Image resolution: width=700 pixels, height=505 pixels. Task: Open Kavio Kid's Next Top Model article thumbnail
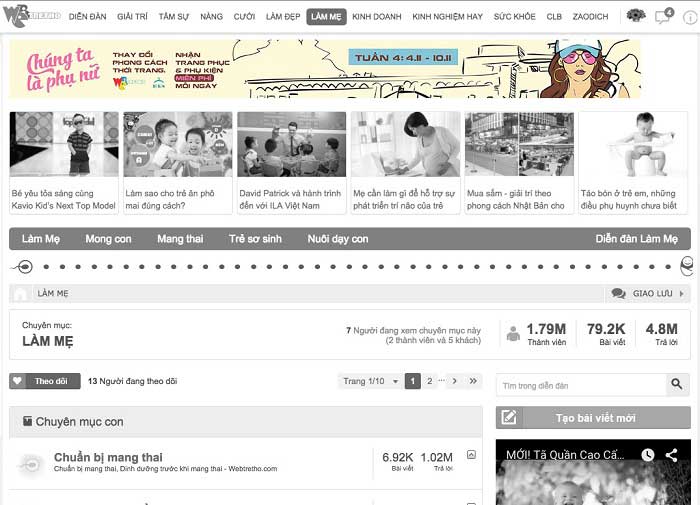[64, 144]
